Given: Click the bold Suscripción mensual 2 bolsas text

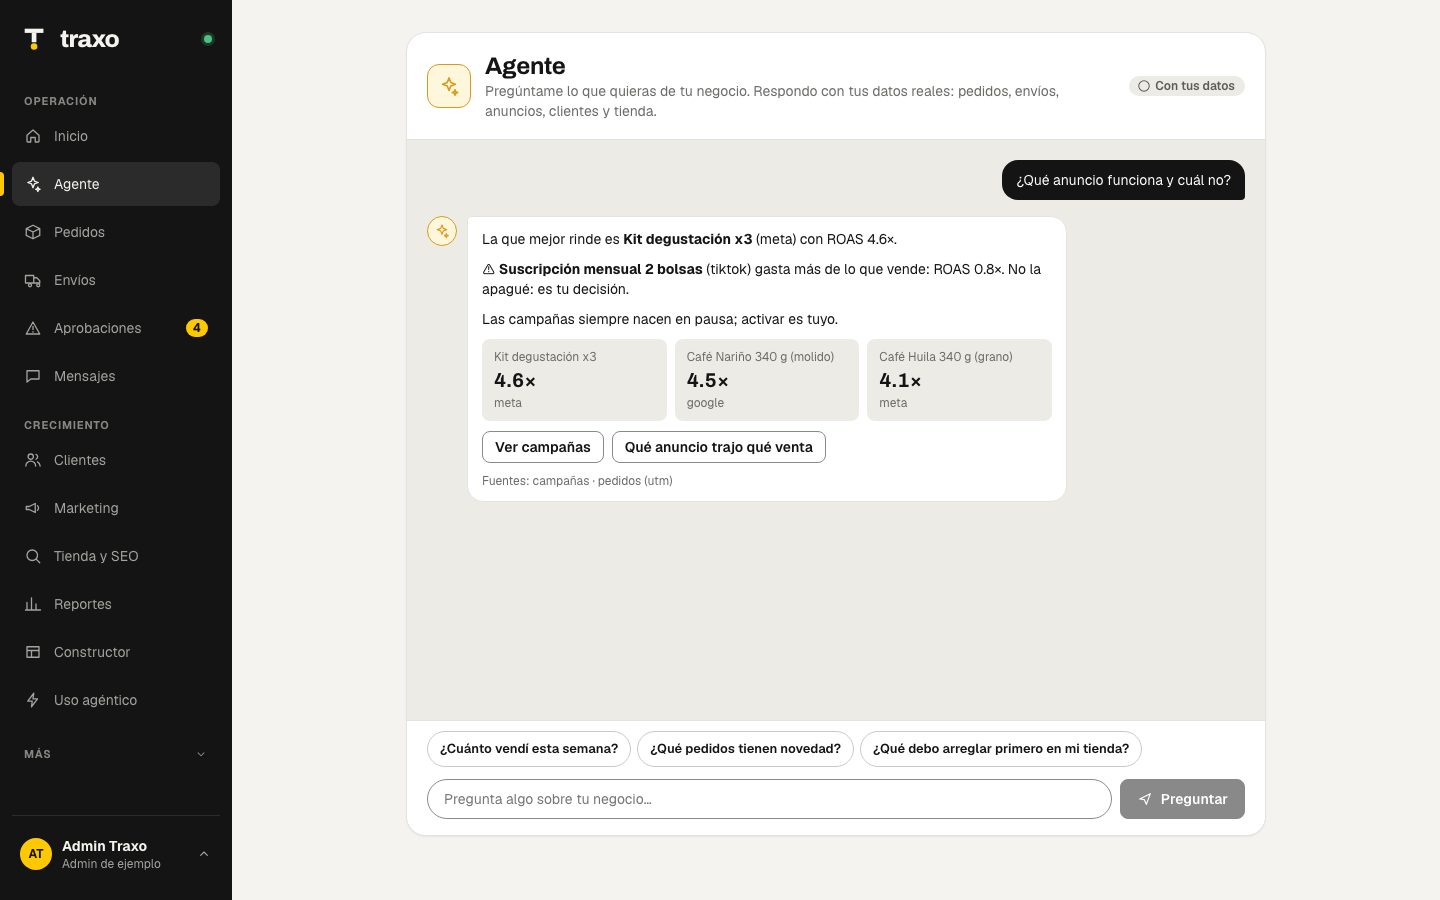Looking at the screenshot, I should coord(600,269).
